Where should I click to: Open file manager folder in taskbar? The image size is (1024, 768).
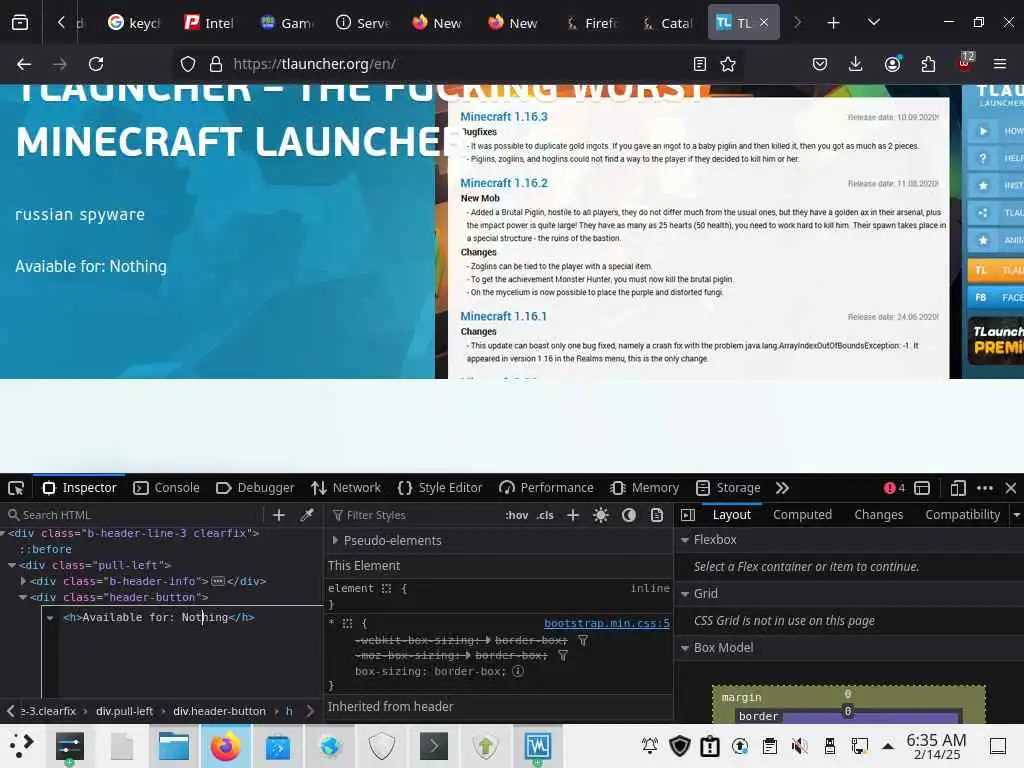click(173, 746)
